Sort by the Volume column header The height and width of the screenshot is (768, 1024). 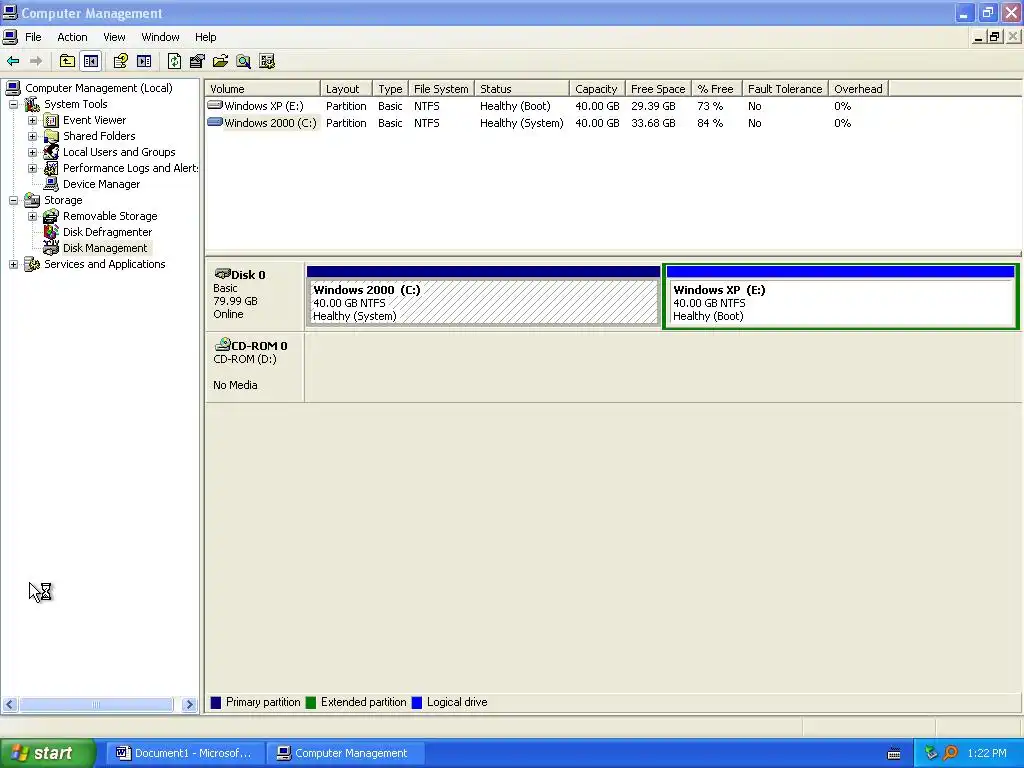tap(263, 89)
